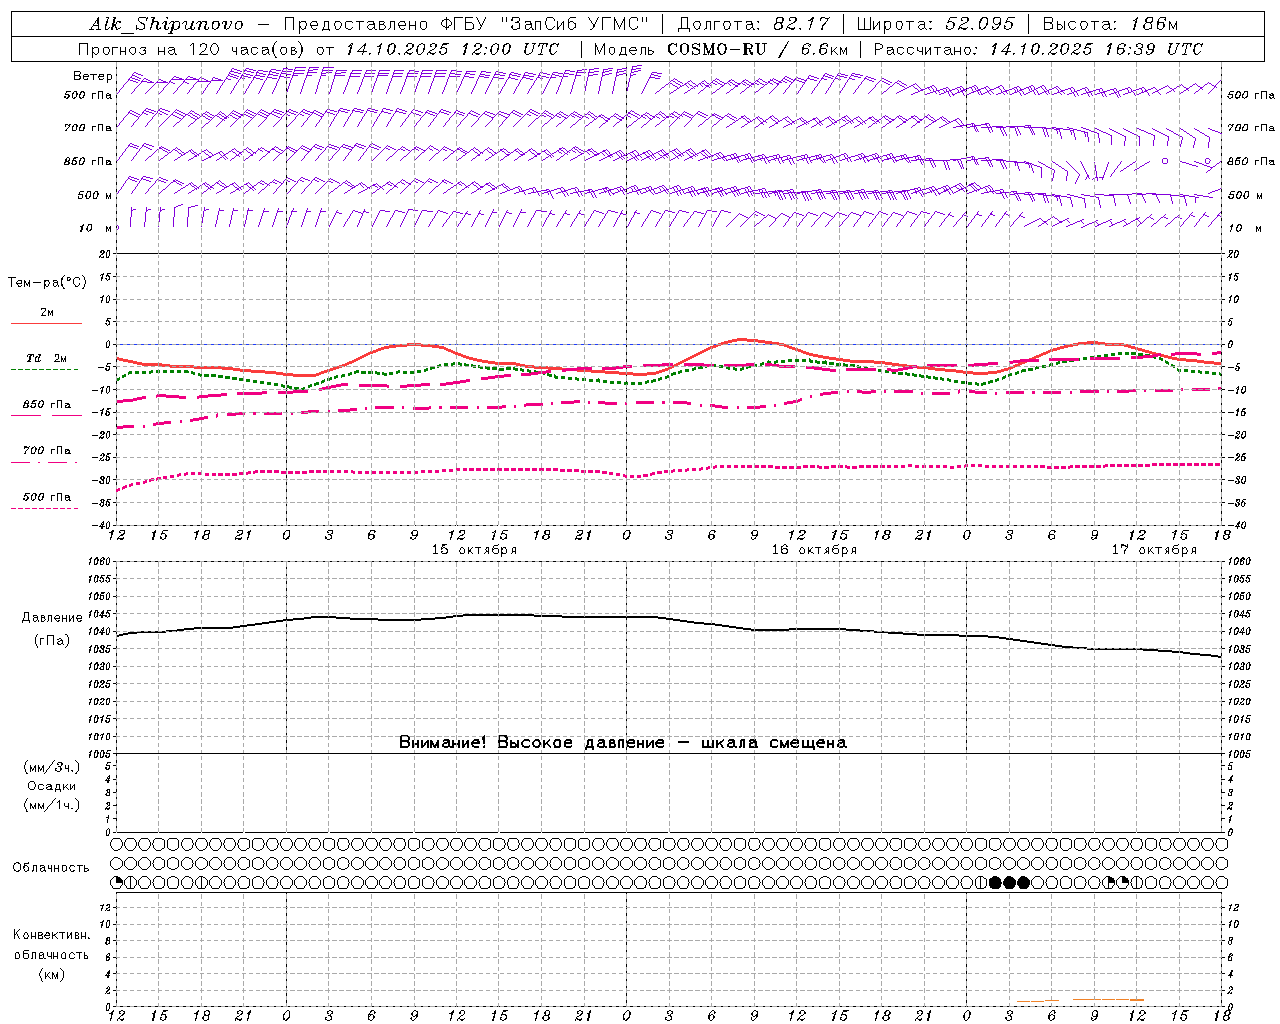
Task: Click the "500 м" wind level label on the left axis
Action: pyautogui.click(x=95, y=196)
